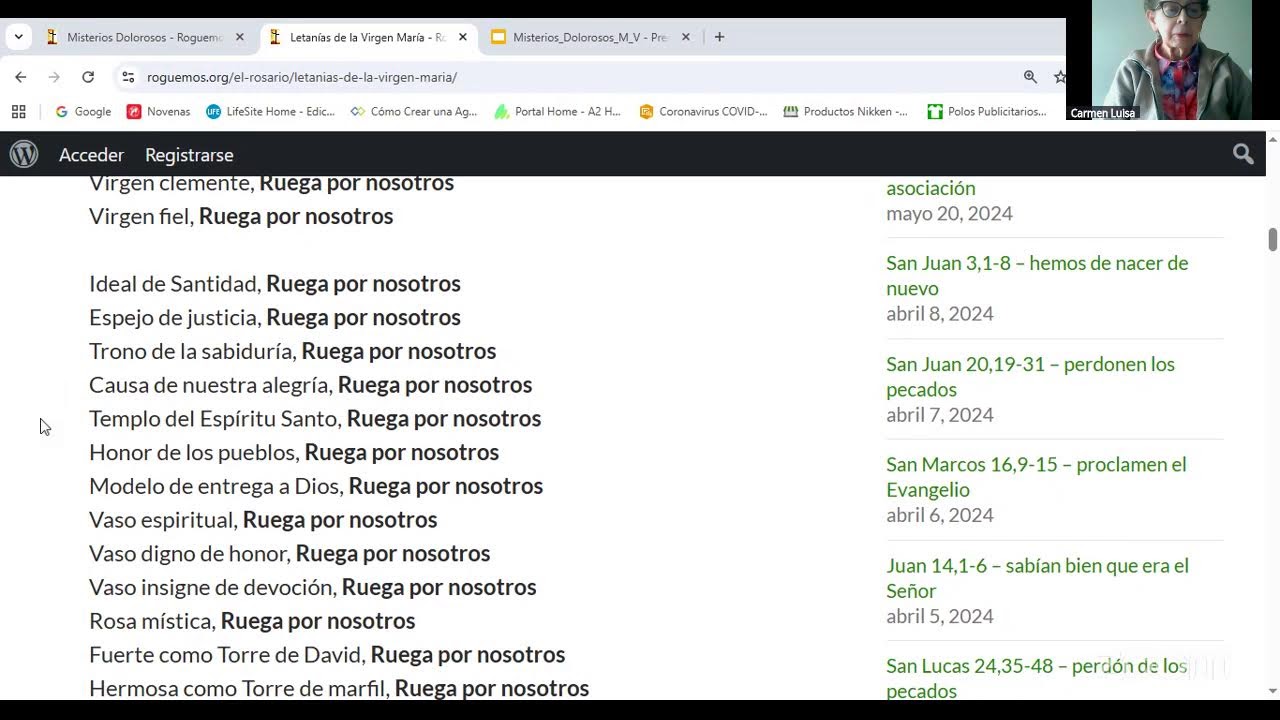Screen dimensions: 1280x720
Task: Click the line 'Causa de nuestra alegría'
Action: pyautogui.click(x=311, y=385)
